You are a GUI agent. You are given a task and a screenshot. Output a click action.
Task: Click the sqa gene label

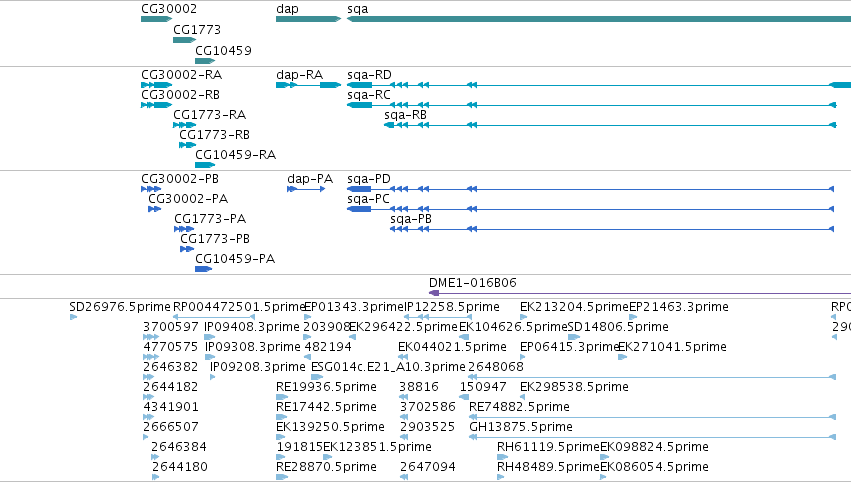coord(358,9)
